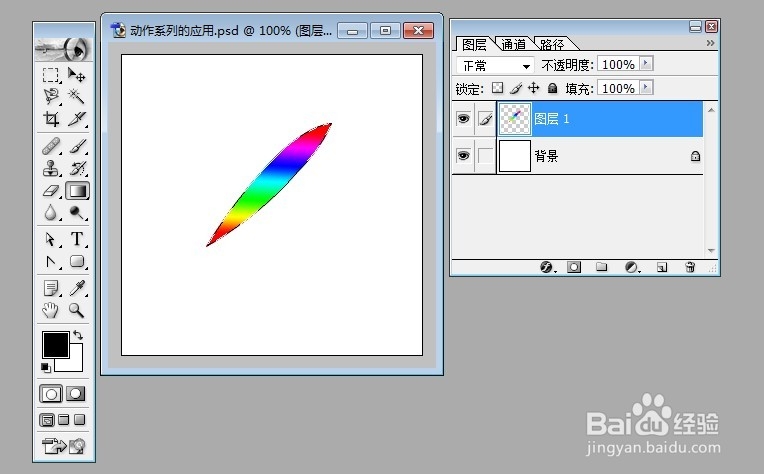Open the 填充 fill slider arrow
The height and width of the screenshot is (474, 764).
[x=646, y=88]
